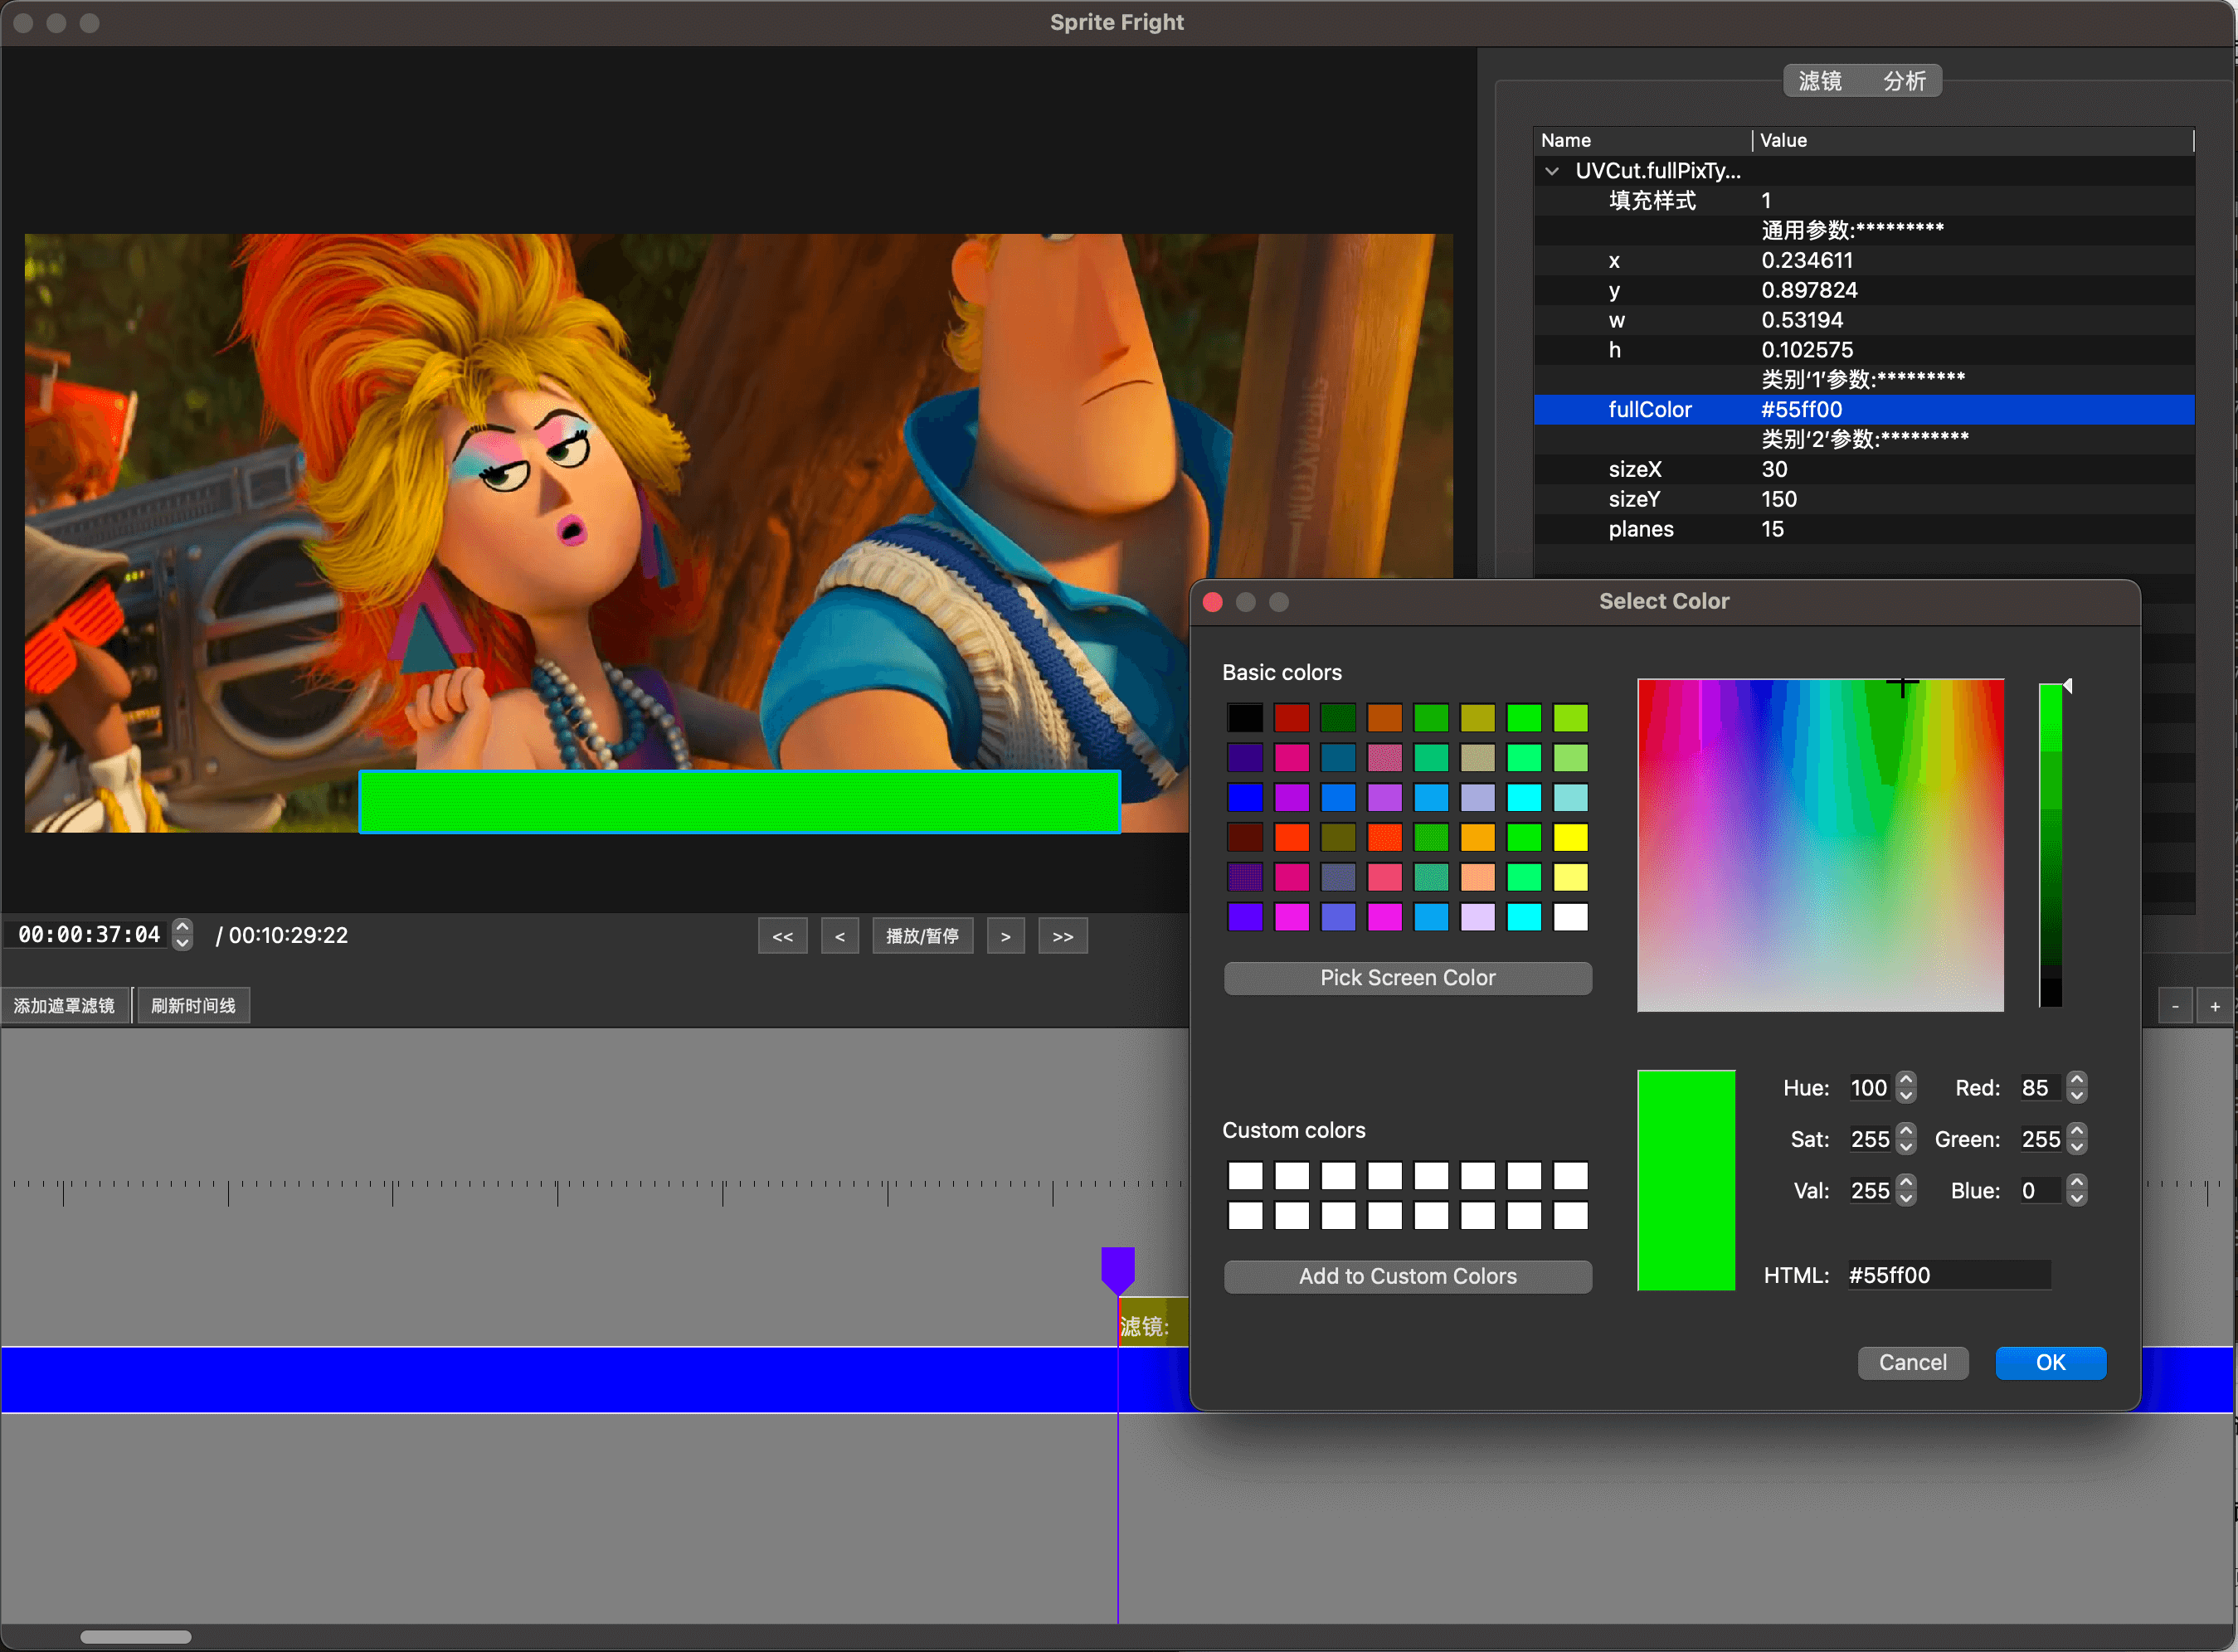This screenshot has width=2238, height=1652.
Task: Click the x value 0.234611
Action: click(1807, 260)
